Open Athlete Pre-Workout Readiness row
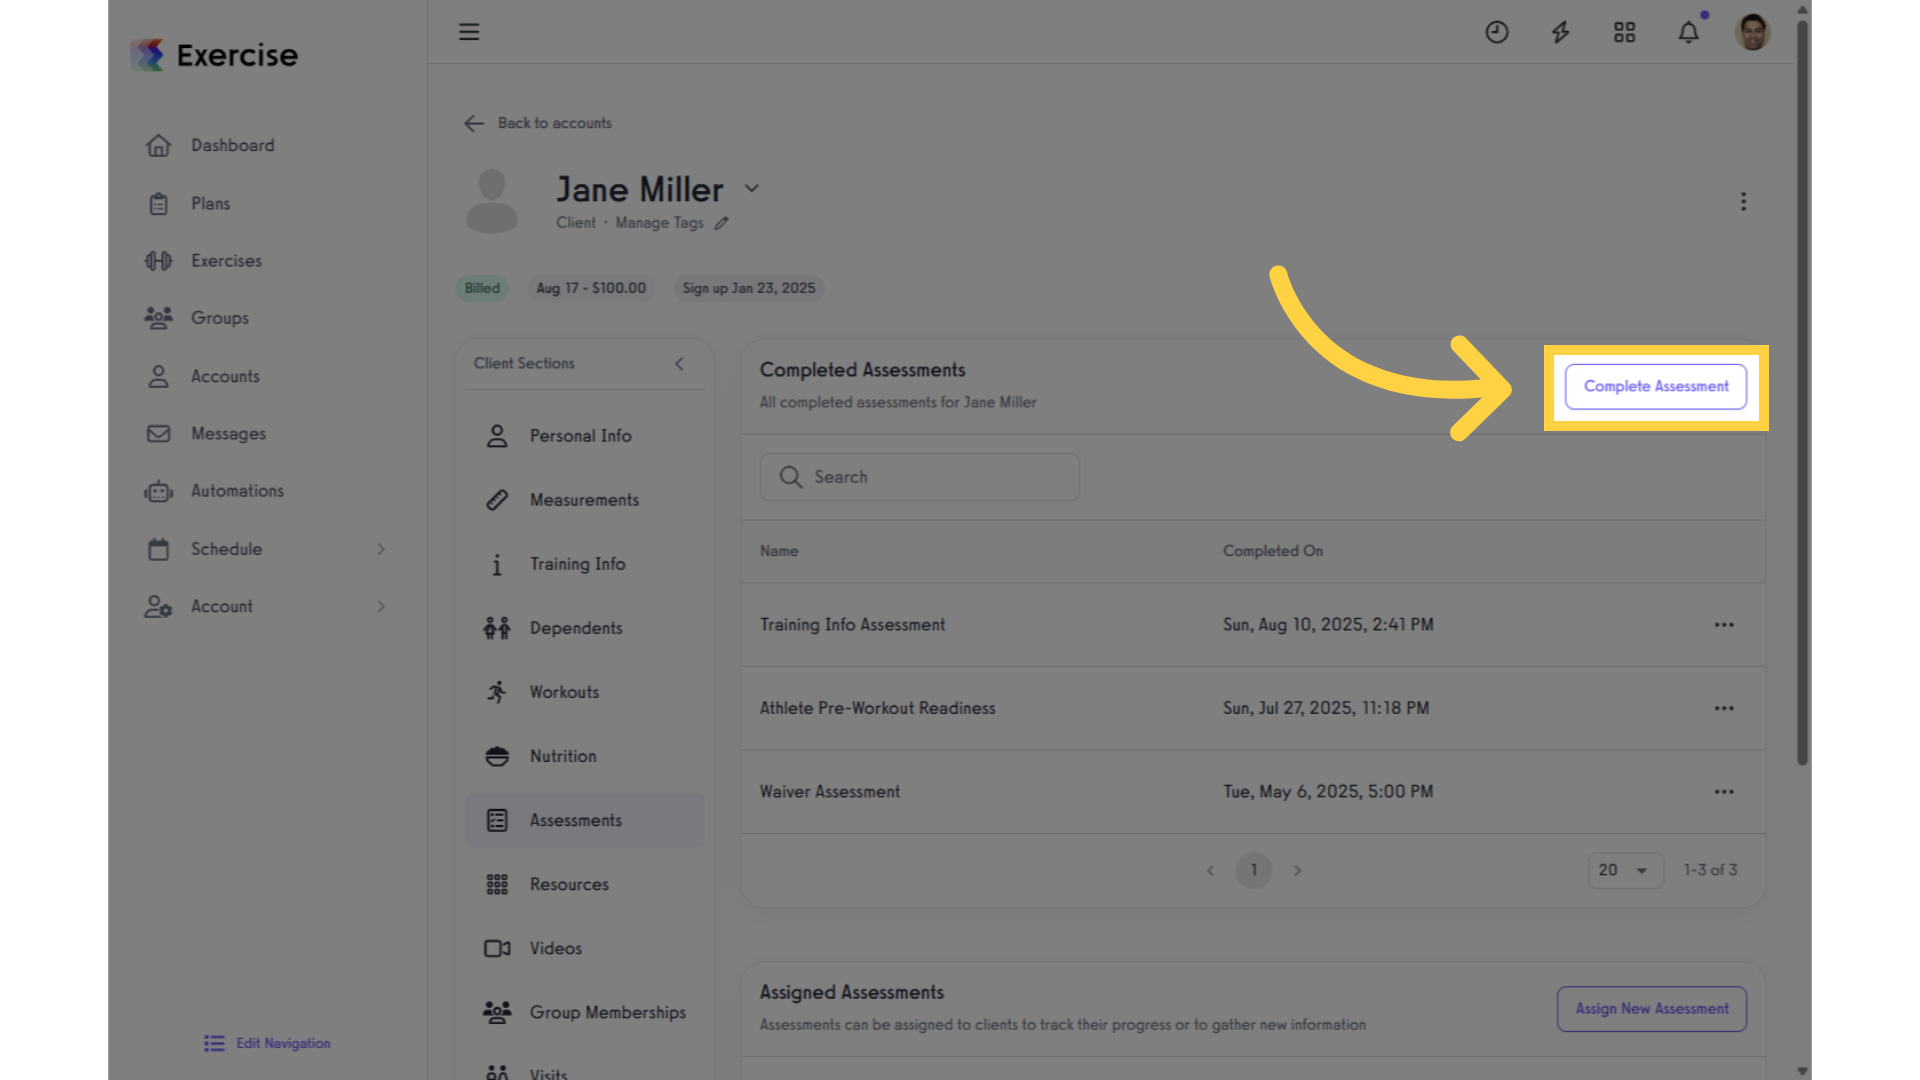The width and height of the screenshot is (1920, 1080). (1252, 708)
